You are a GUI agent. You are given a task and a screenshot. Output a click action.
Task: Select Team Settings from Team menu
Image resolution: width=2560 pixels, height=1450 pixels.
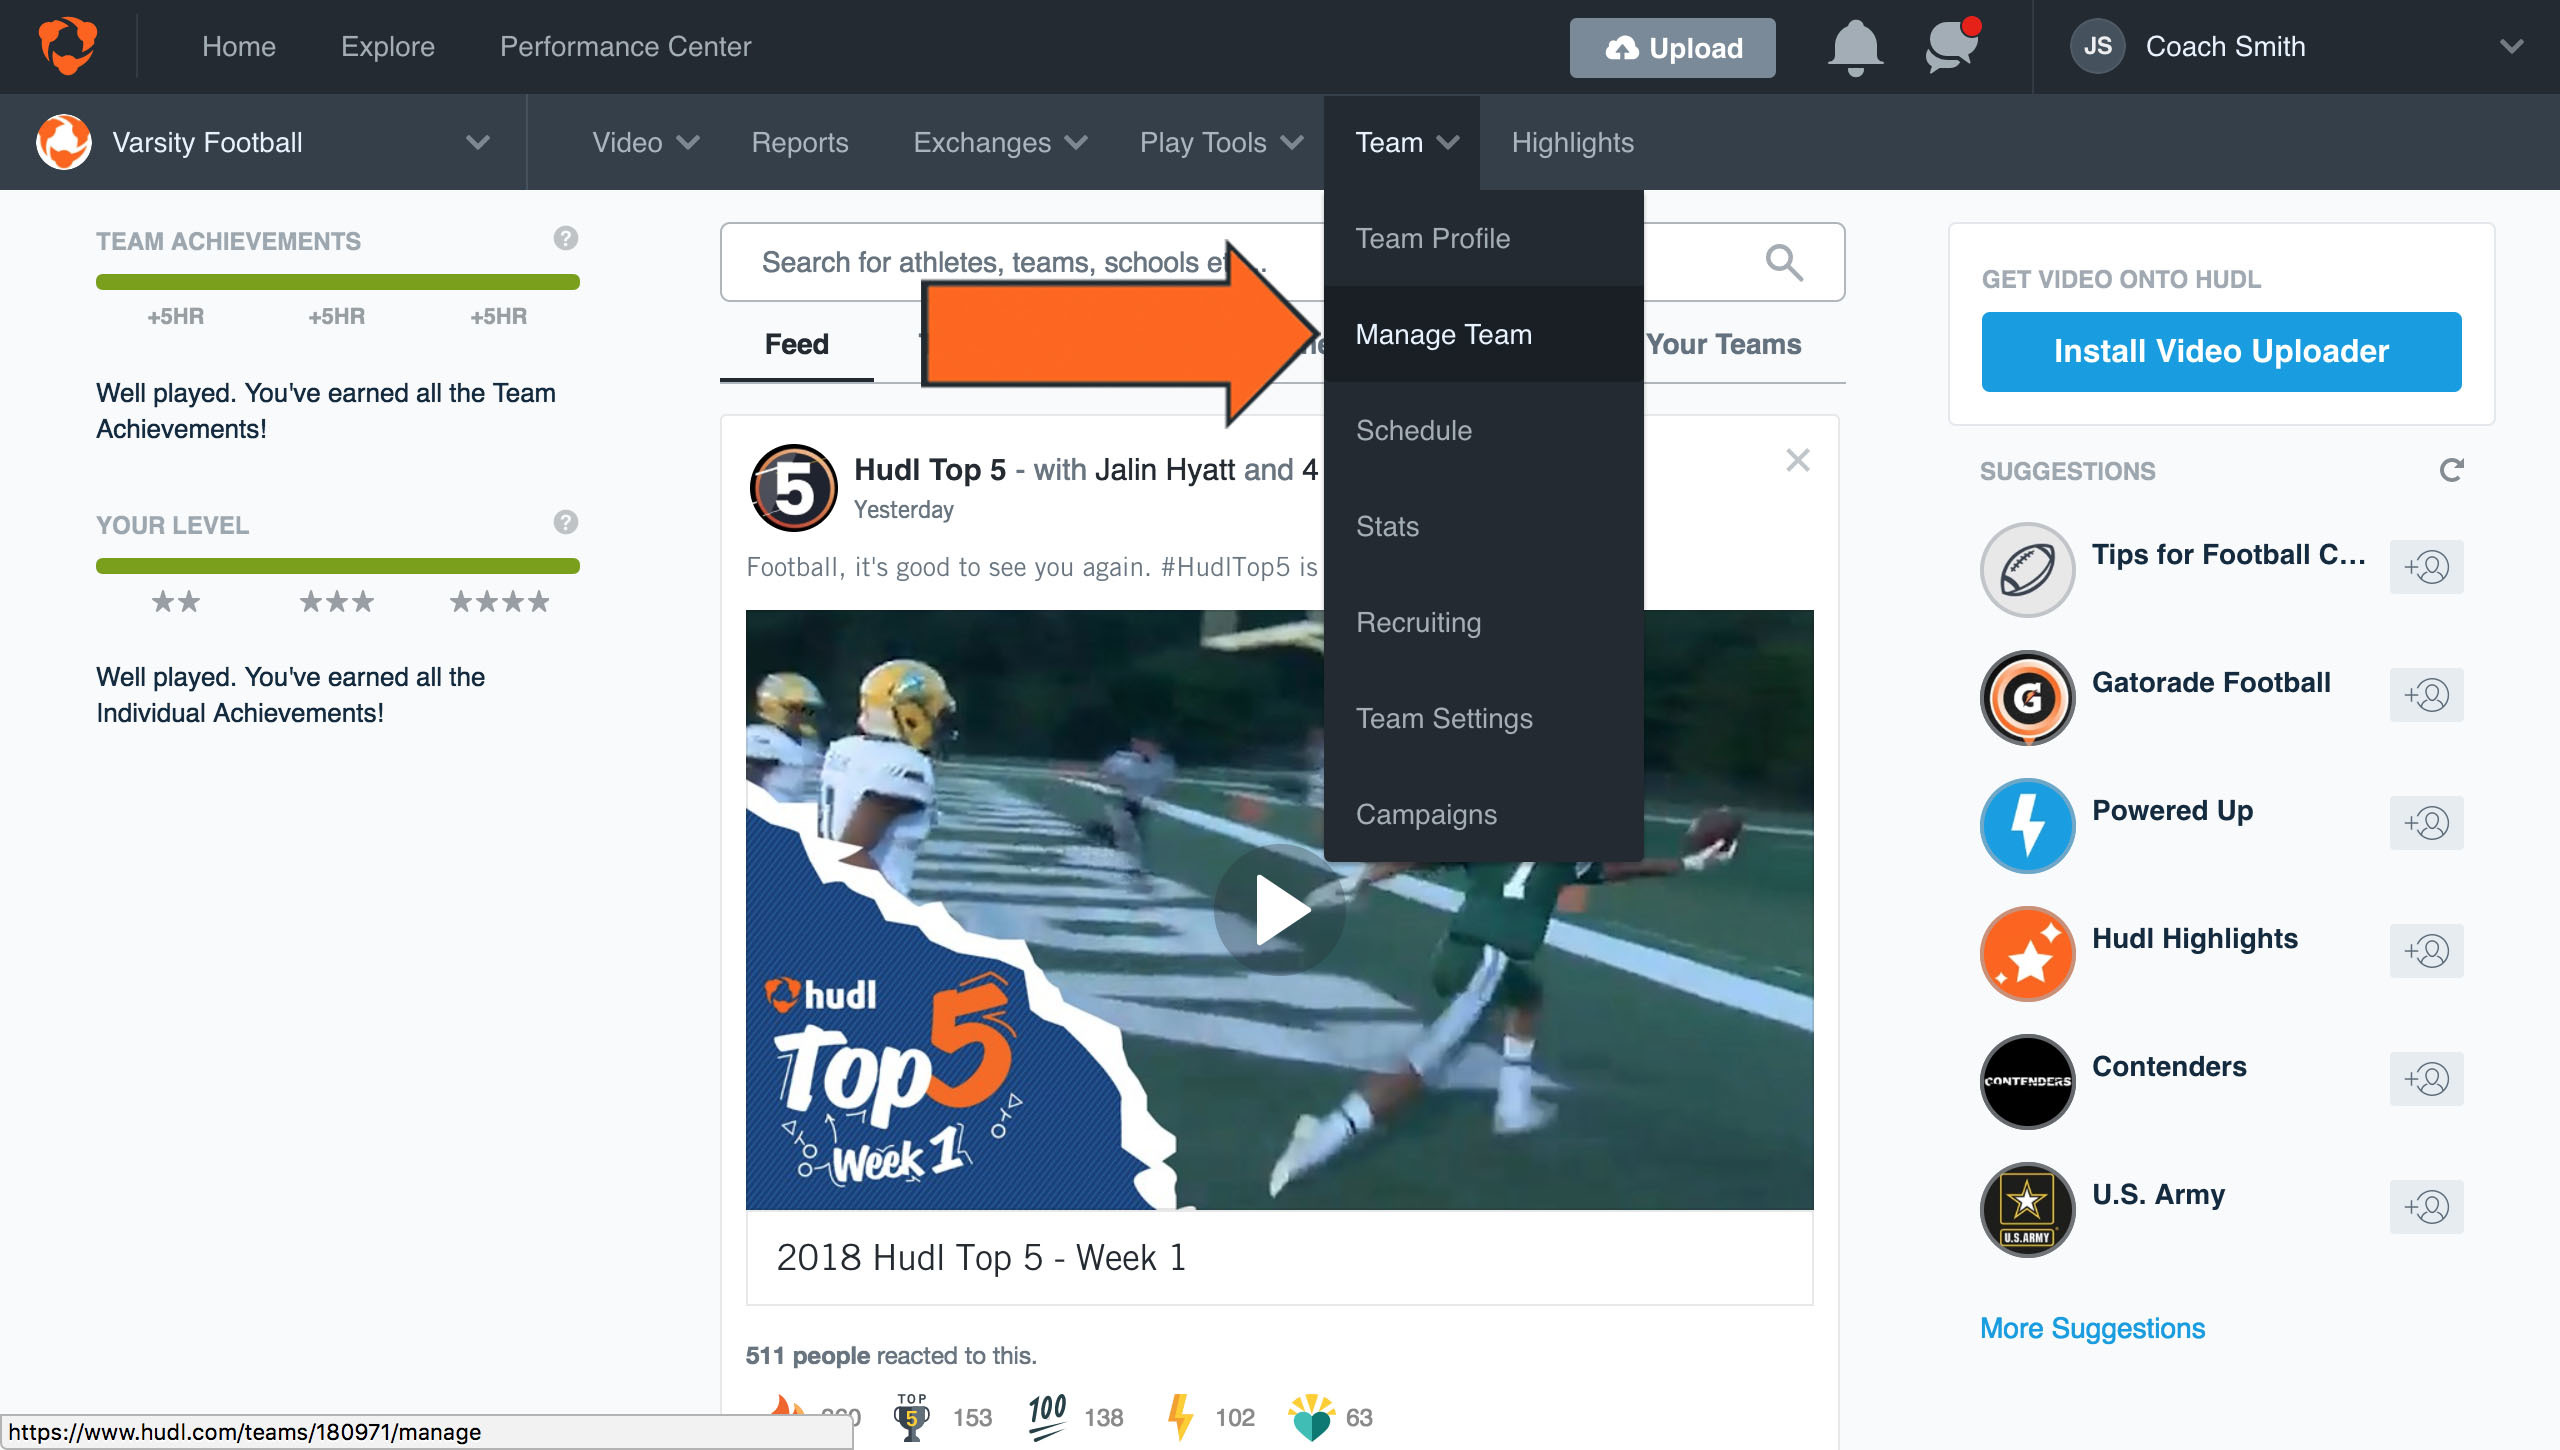coord(1484,718)
